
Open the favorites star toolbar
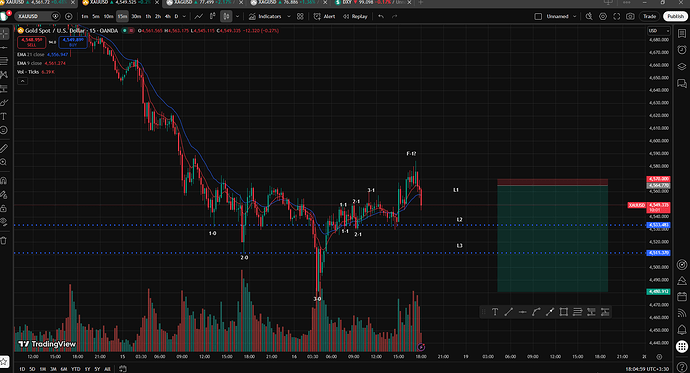(x=4, y=362)
